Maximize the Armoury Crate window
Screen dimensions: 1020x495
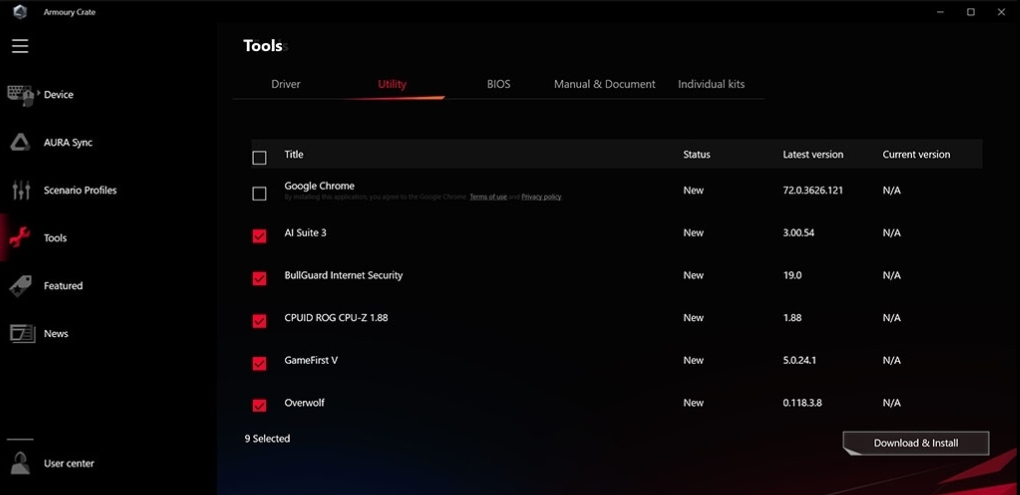(x=971, y=12)
